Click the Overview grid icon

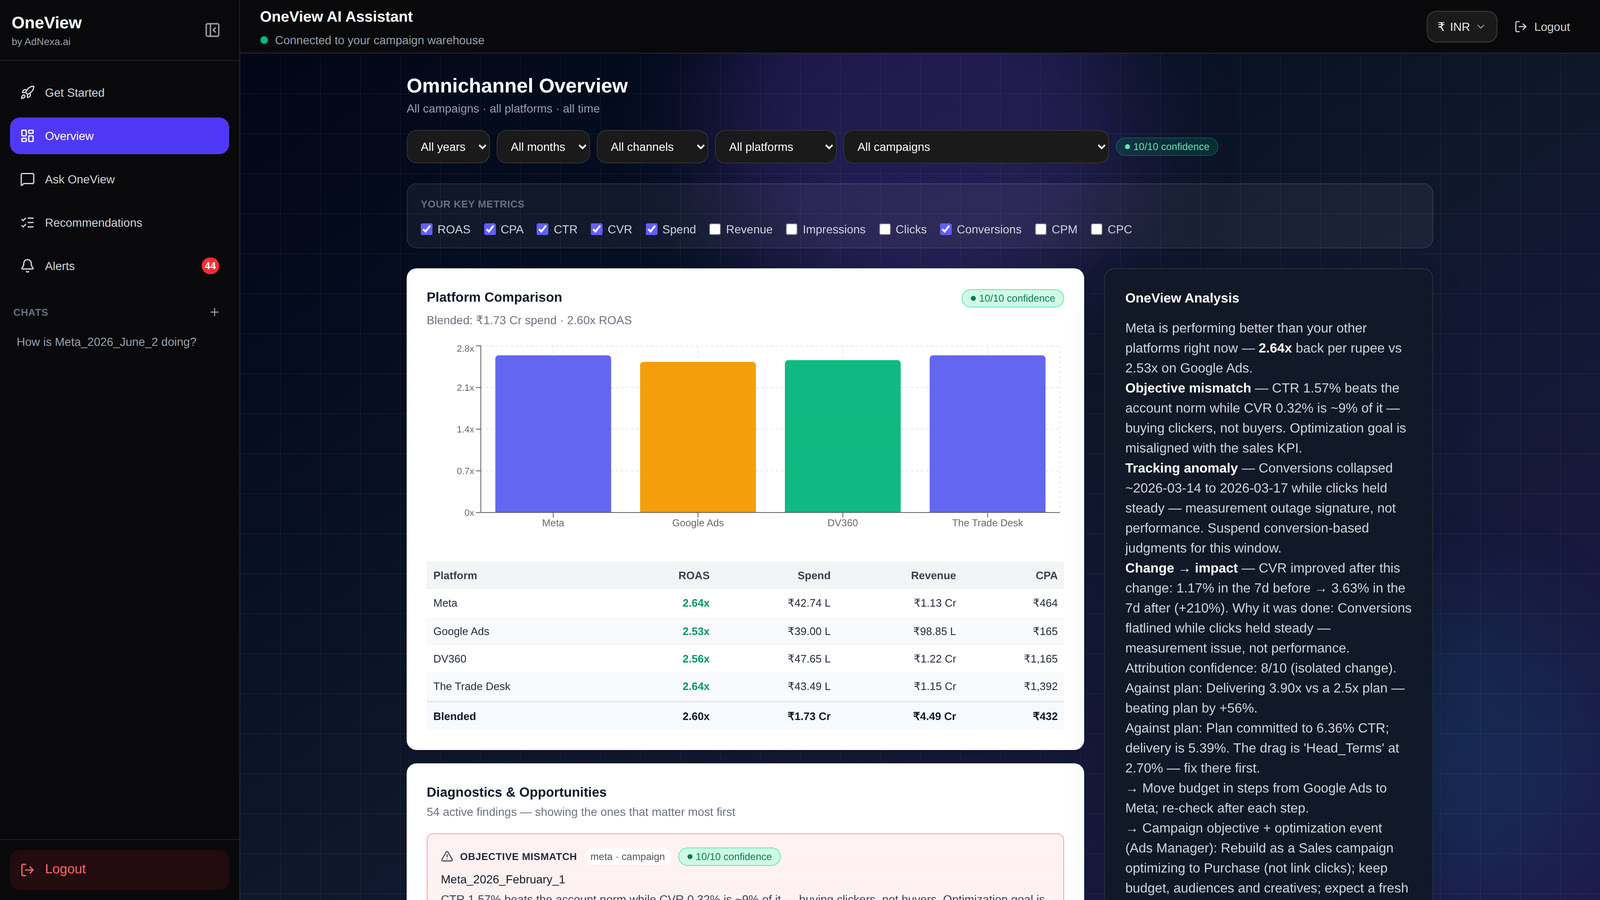tap(27, 136)
